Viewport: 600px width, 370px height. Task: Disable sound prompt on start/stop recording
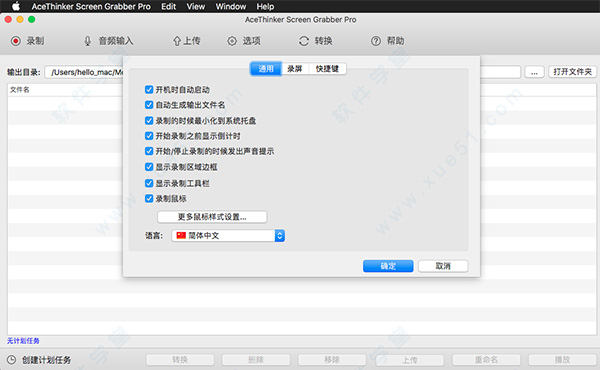[149, 151]
